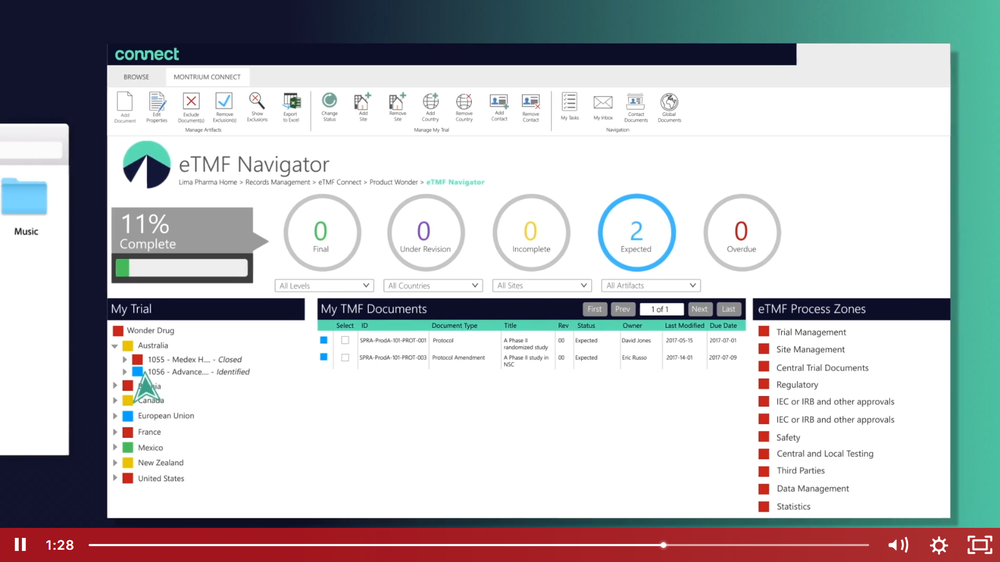Viewport: 1000px width, 562px height.
Task: Go to Records Management breadcrumb
Action: [x=277, y=182]
